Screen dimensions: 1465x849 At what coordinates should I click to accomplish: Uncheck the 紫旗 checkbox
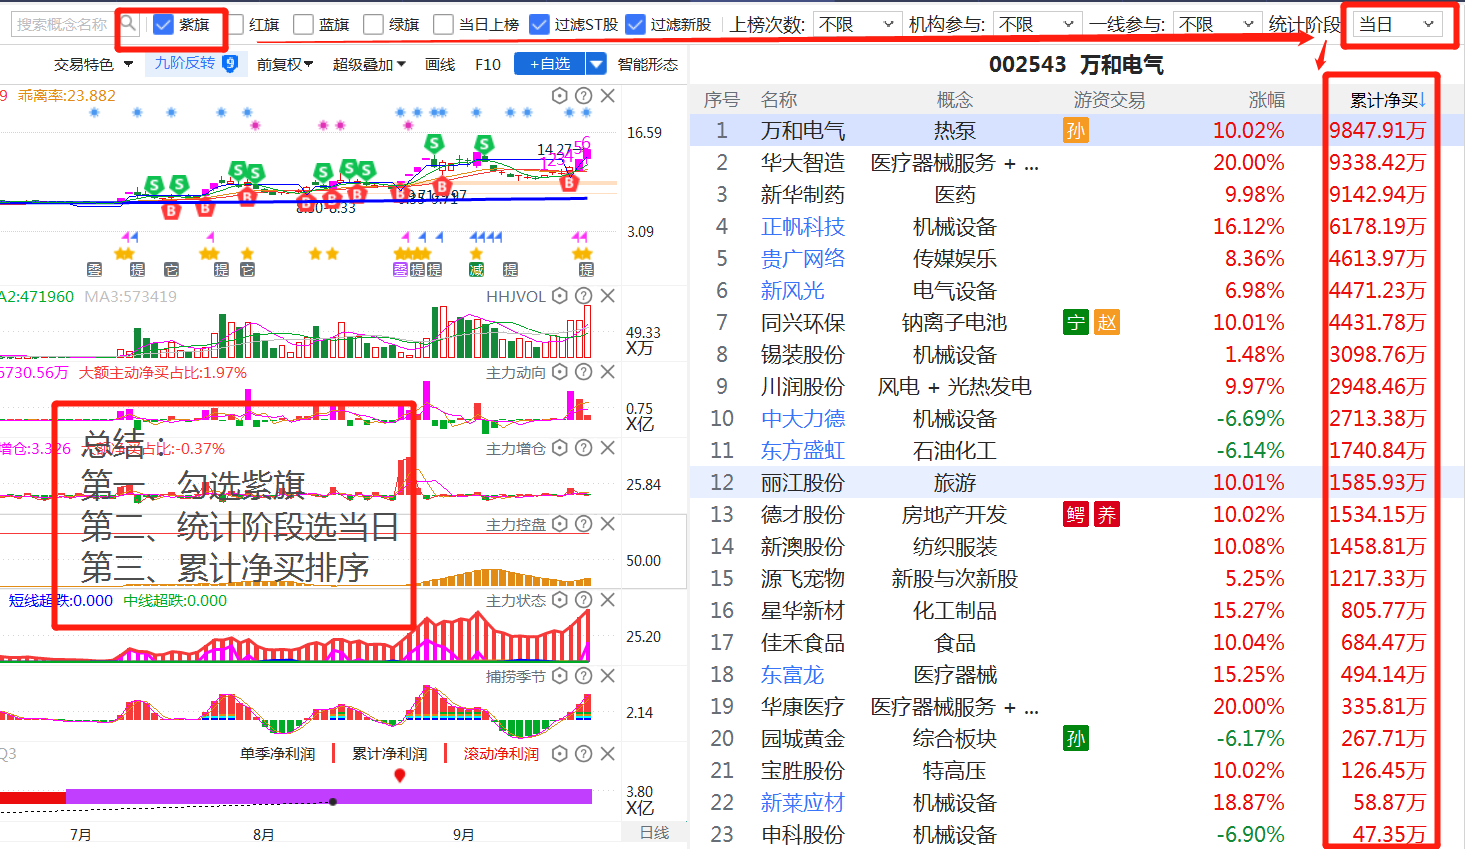pos(164,24)
